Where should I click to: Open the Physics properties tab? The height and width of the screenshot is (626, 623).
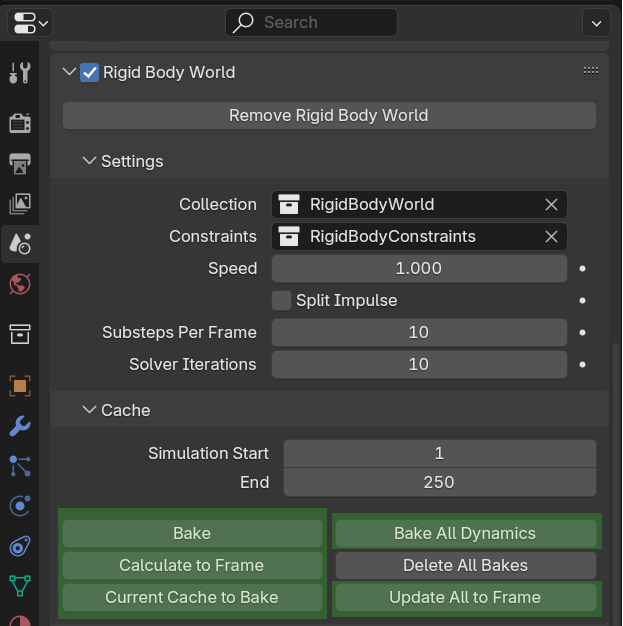coord(20,506)
